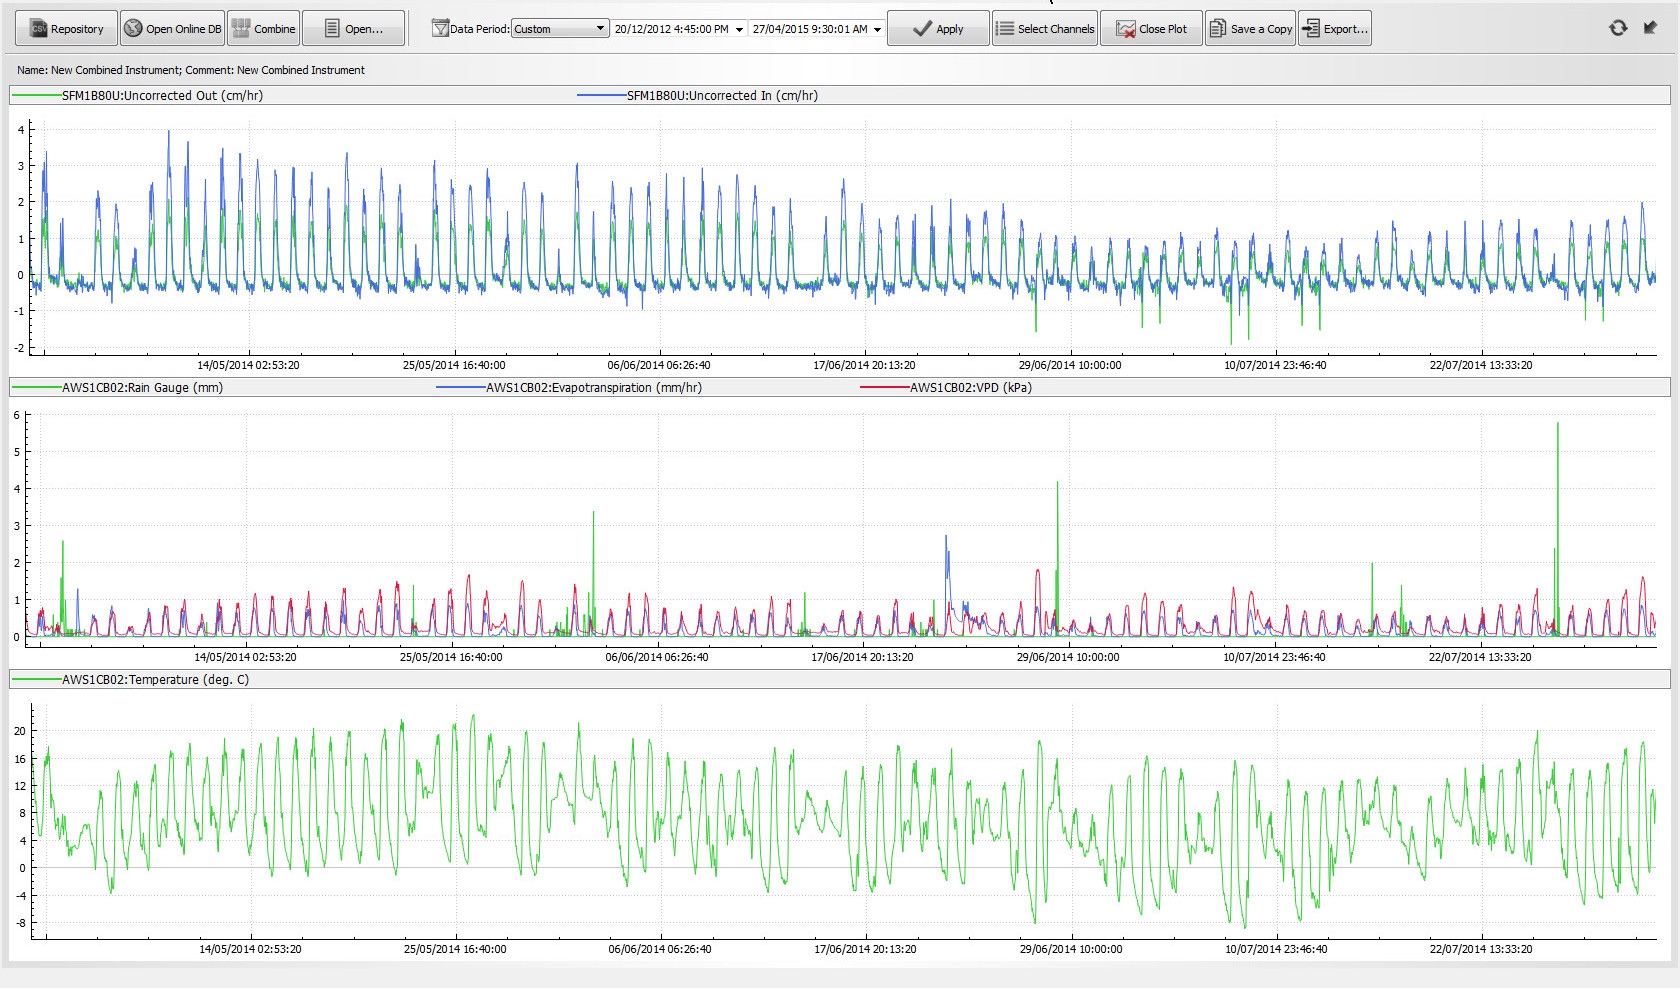The width and height of the screenshot is (1680, 988).
Task: Click the Data Period filter icon
Action: pyautogui.click(x=439, y=29)
